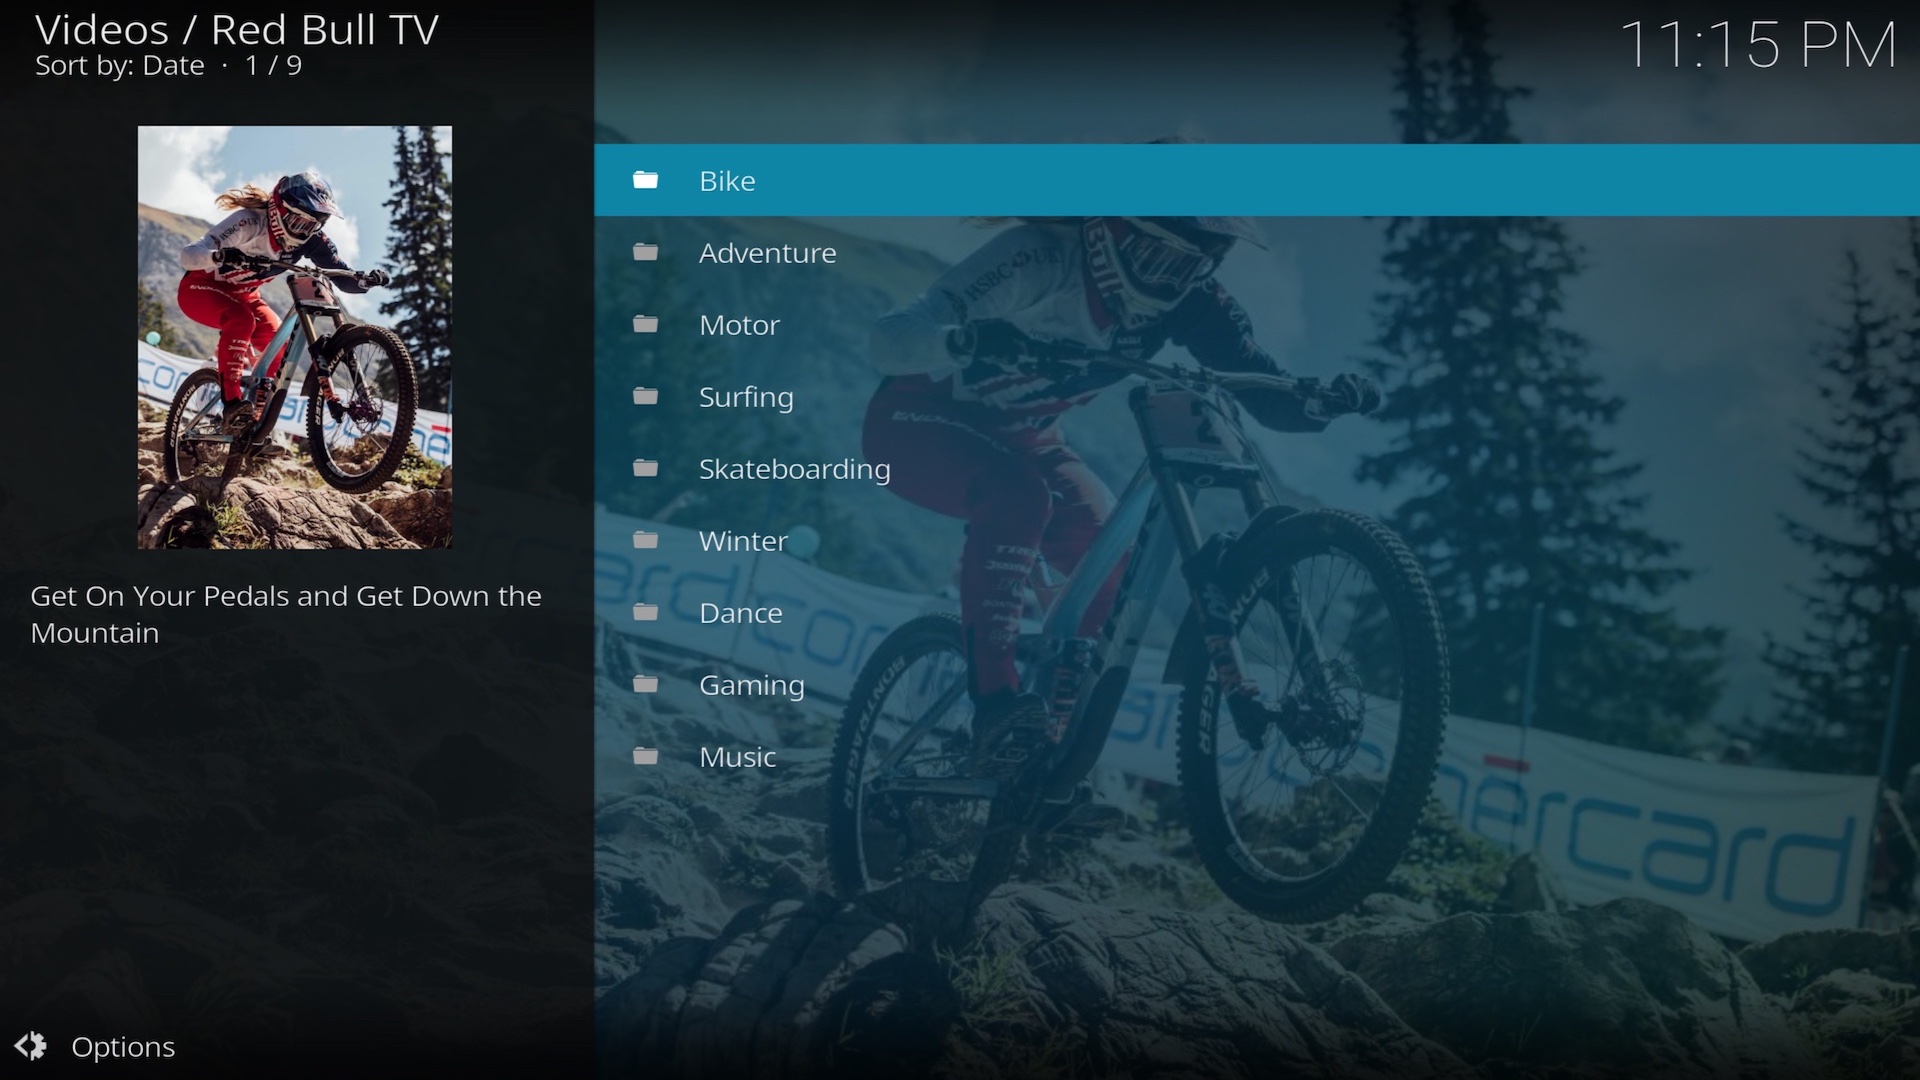Open the Adventure category
1920x1080 pixels.
767,253
